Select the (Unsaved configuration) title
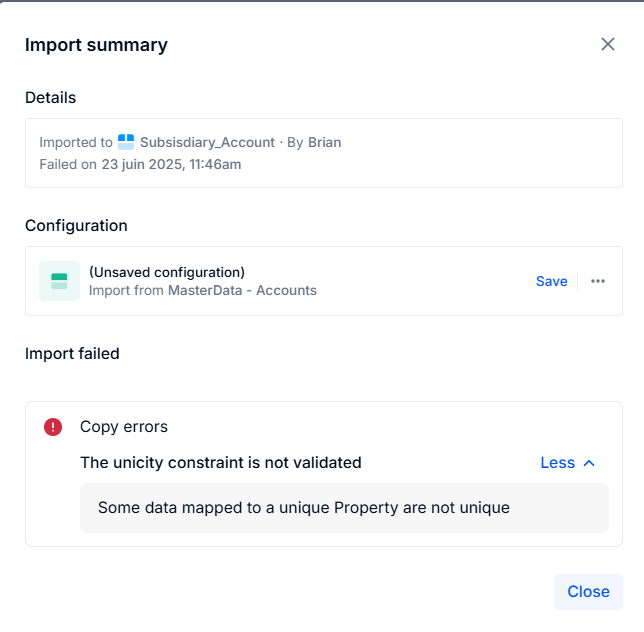644x632 pixels. tap(167, 272)
